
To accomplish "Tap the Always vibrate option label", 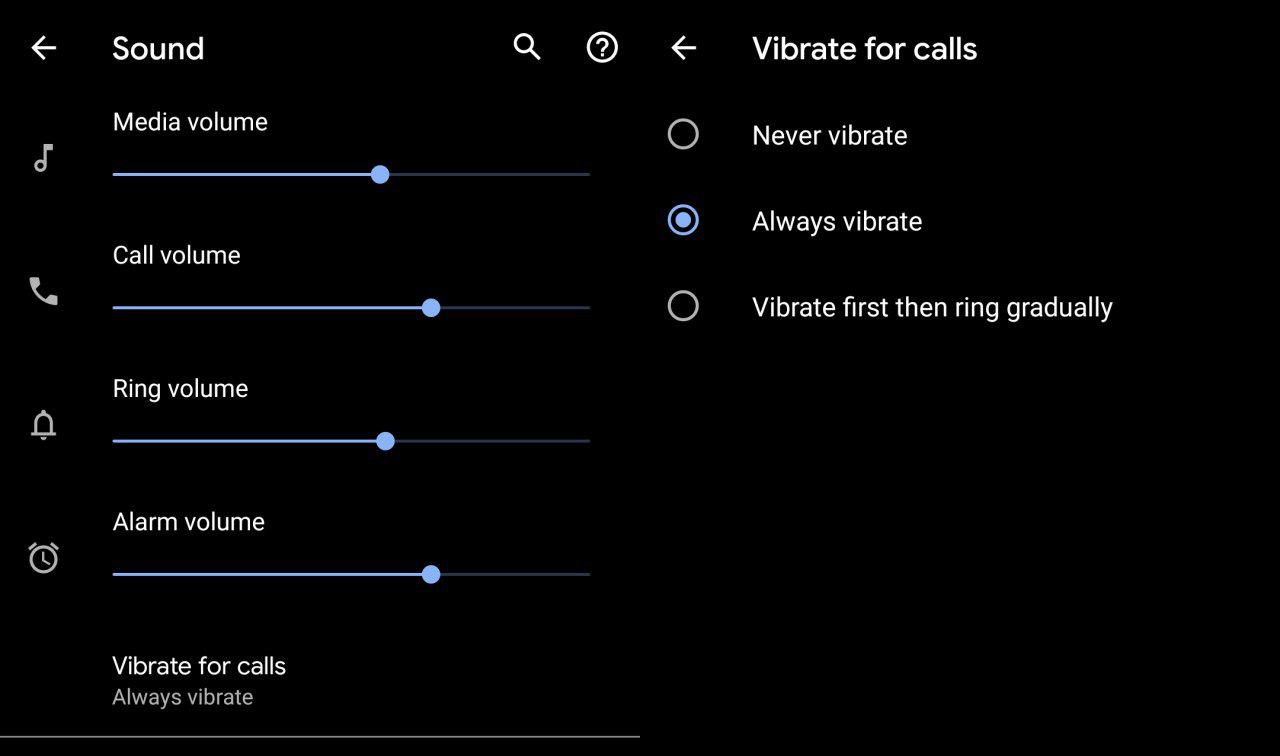I will pos(837,222).
